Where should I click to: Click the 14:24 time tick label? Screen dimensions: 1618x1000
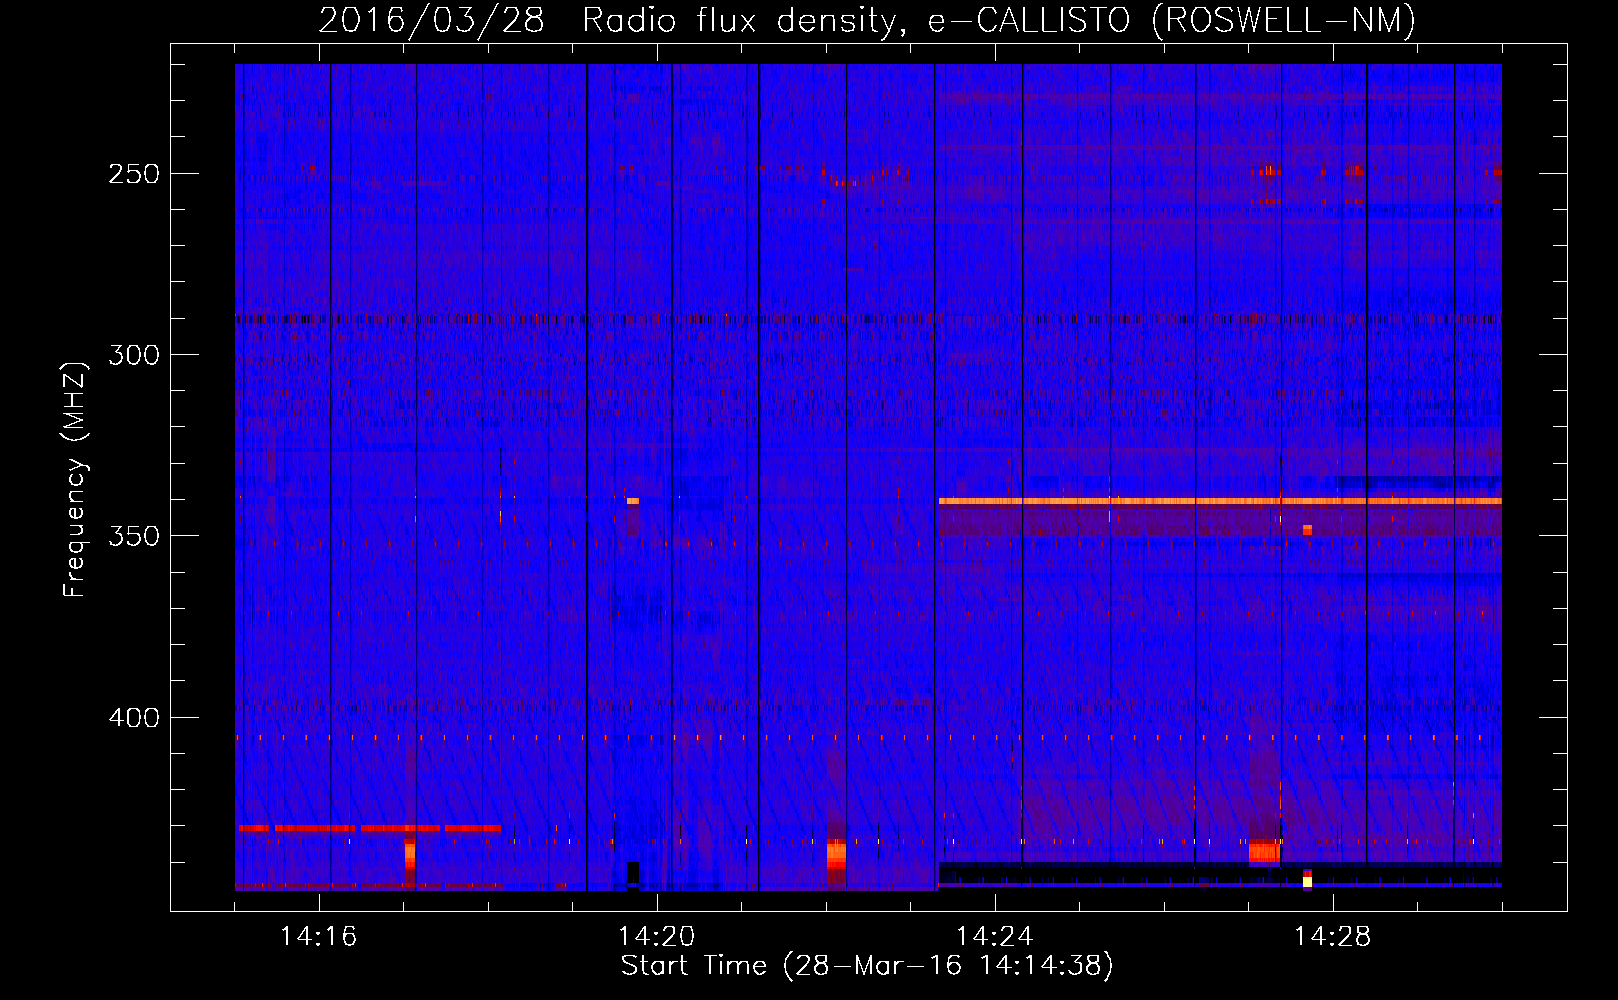click(x=994, y=937)
